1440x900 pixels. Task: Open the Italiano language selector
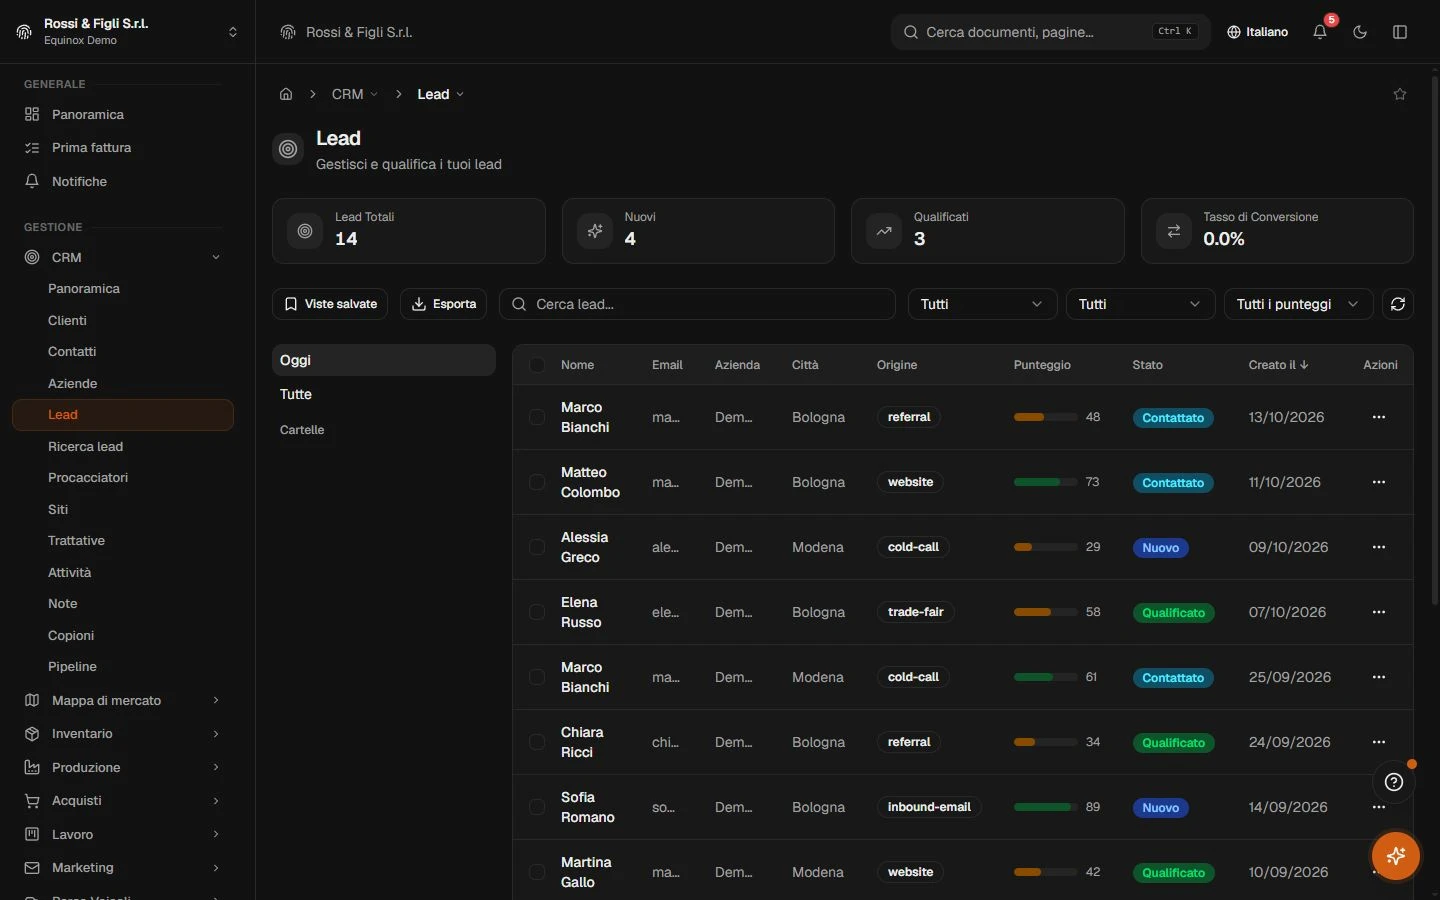1258,32
